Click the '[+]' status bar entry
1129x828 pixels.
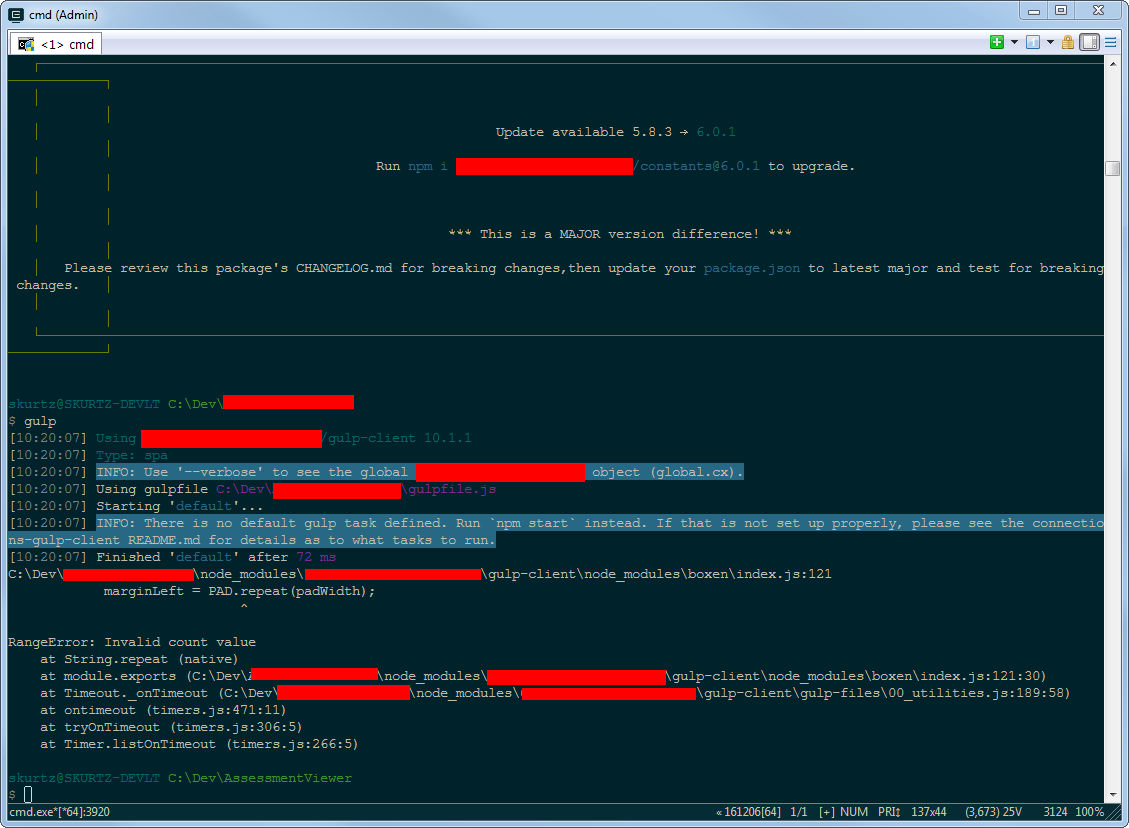(x=827, y=812)
